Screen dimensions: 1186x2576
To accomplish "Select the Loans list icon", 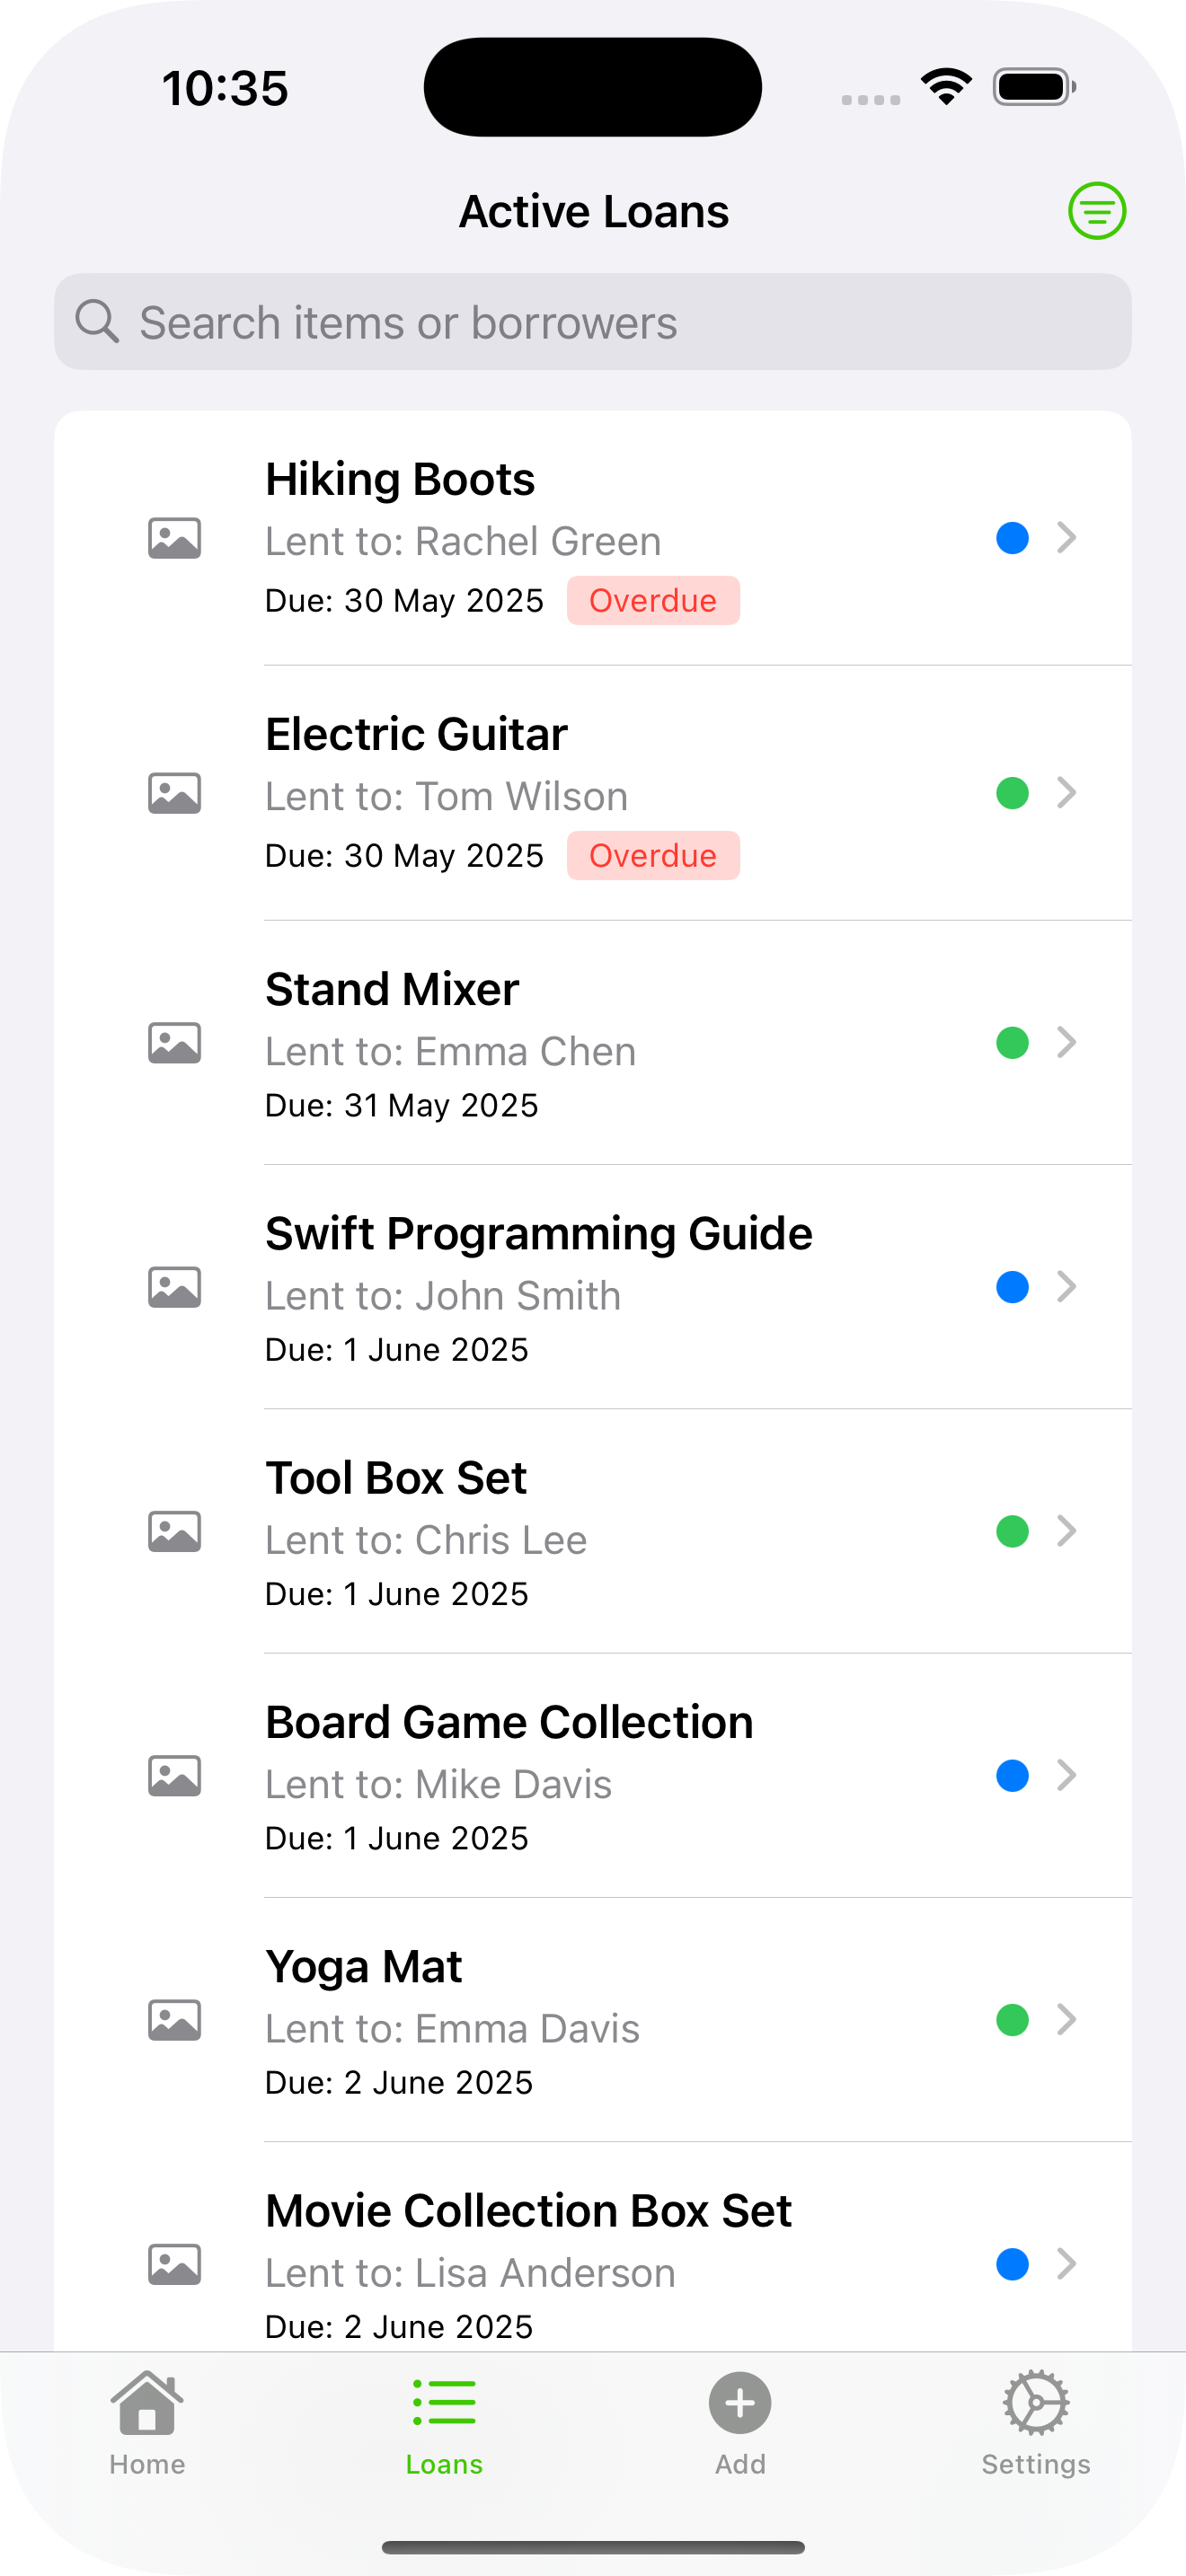I will pyautogui.click(x=444, y=2404).
